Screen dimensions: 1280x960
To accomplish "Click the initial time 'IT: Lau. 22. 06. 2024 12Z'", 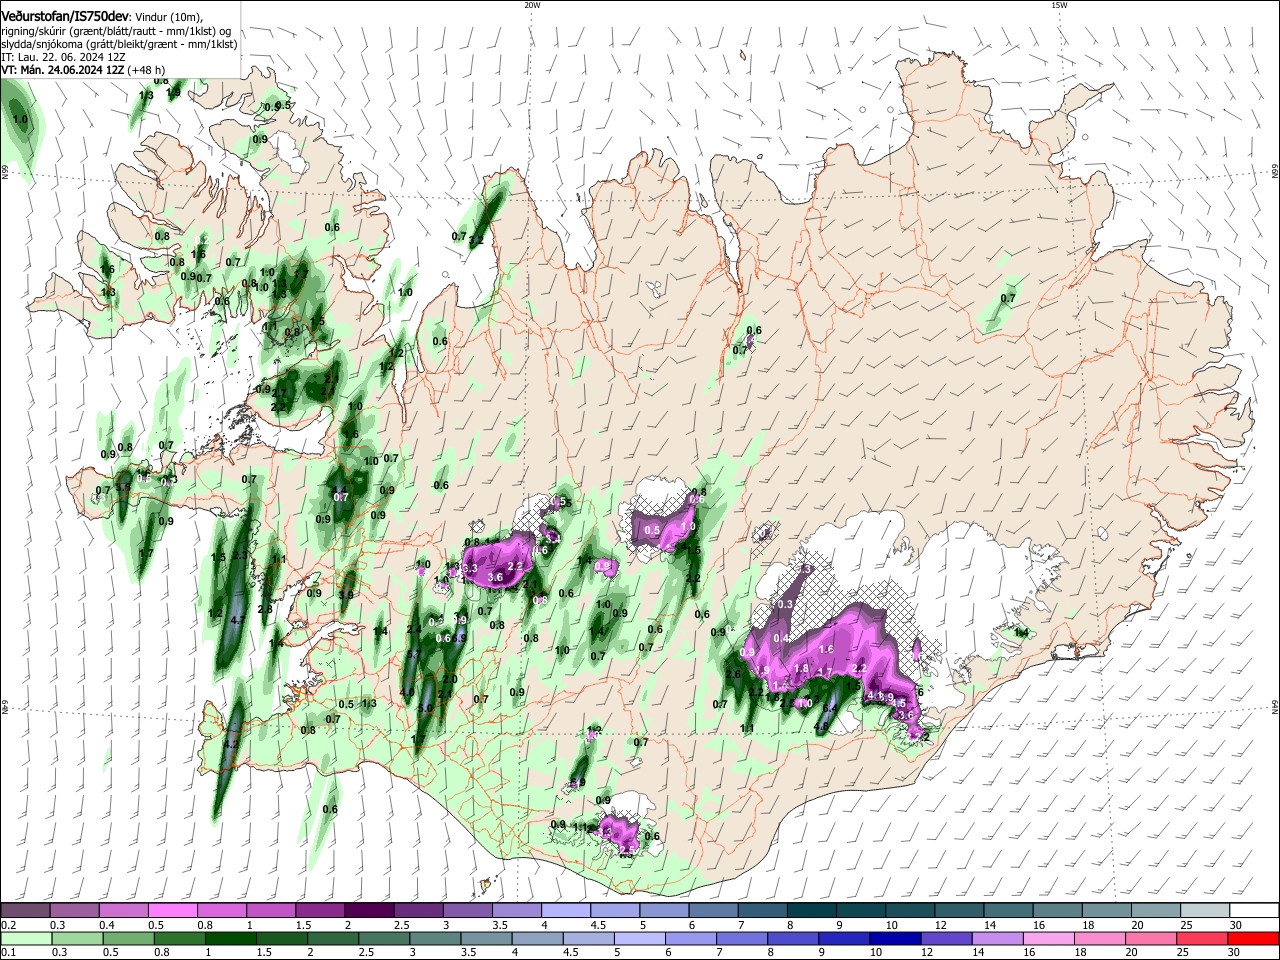I will [x=63, y=57].
